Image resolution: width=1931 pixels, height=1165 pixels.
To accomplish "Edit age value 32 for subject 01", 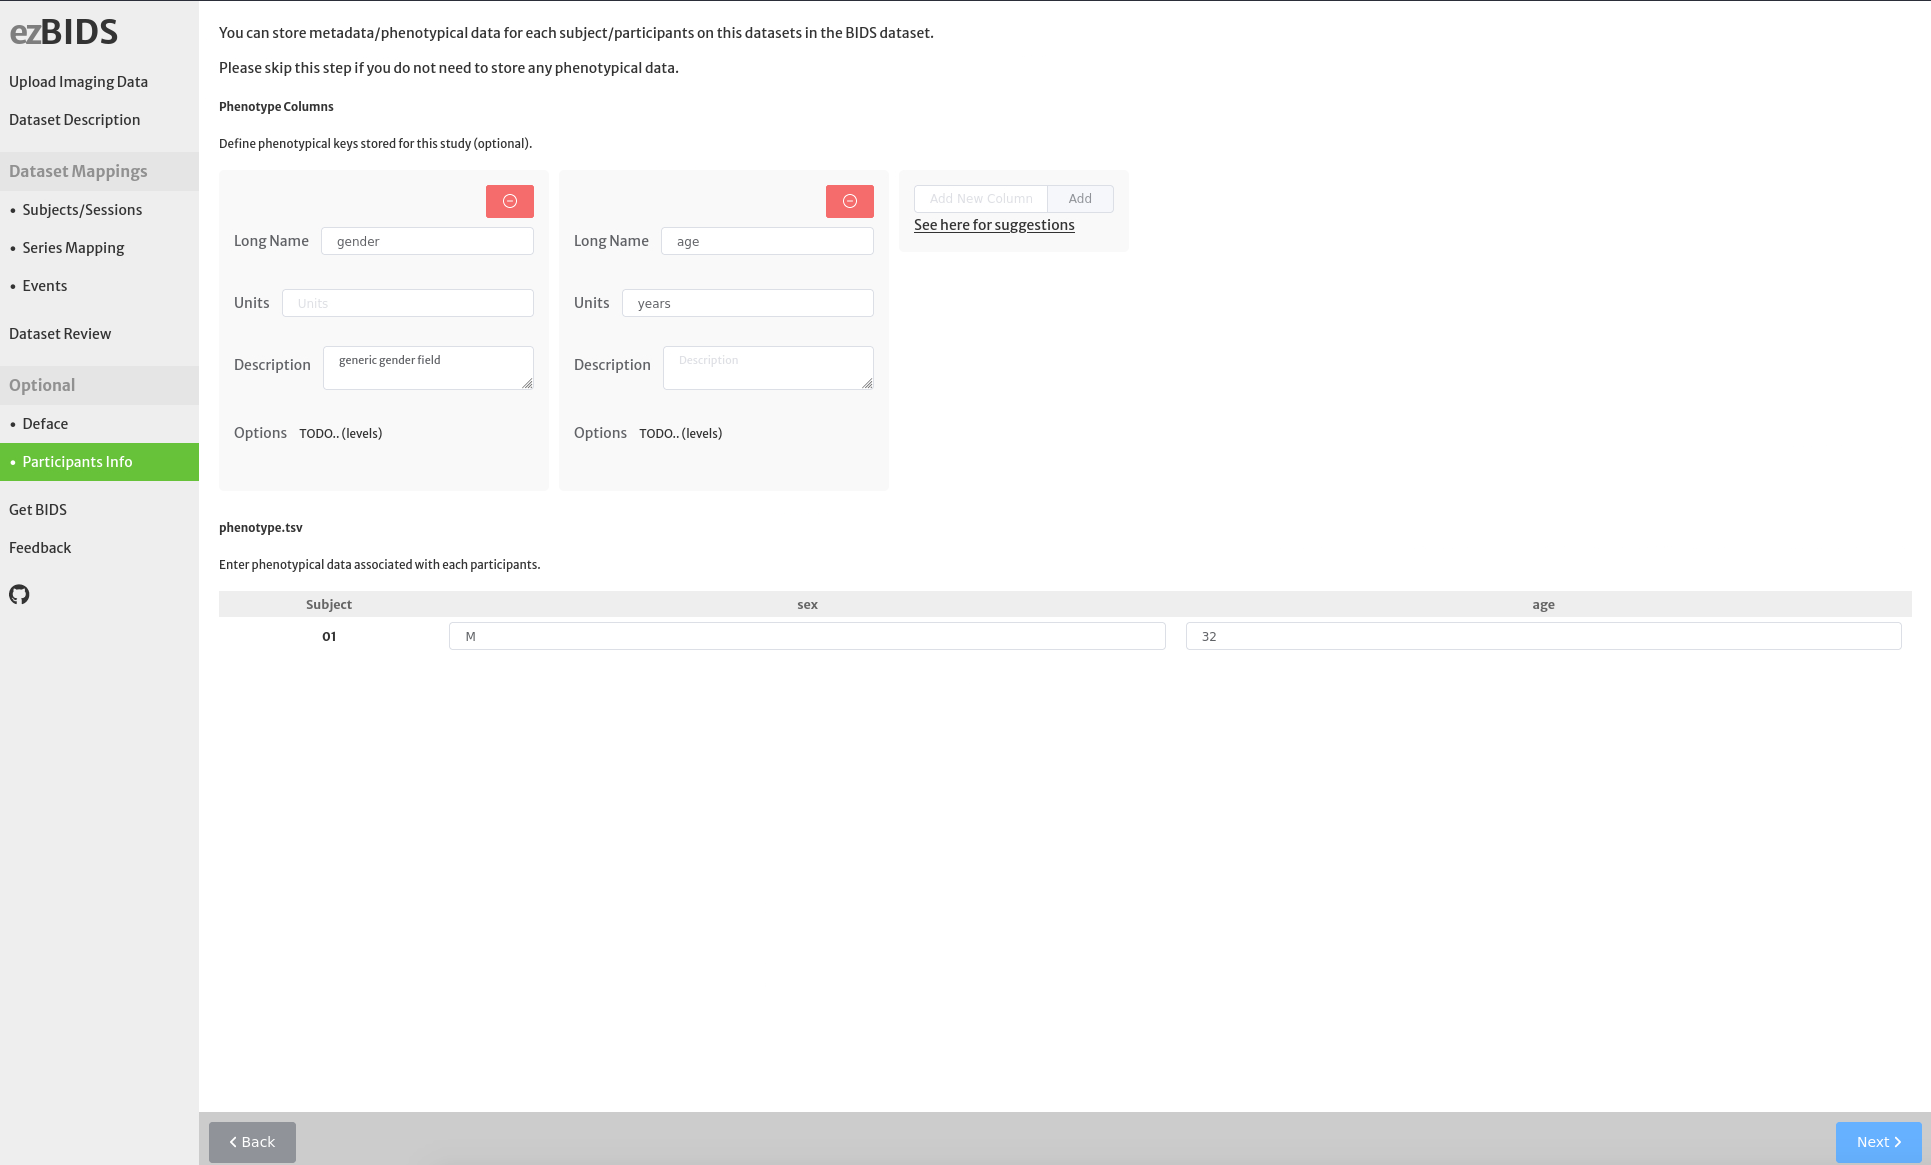I will coord(1543,636).
